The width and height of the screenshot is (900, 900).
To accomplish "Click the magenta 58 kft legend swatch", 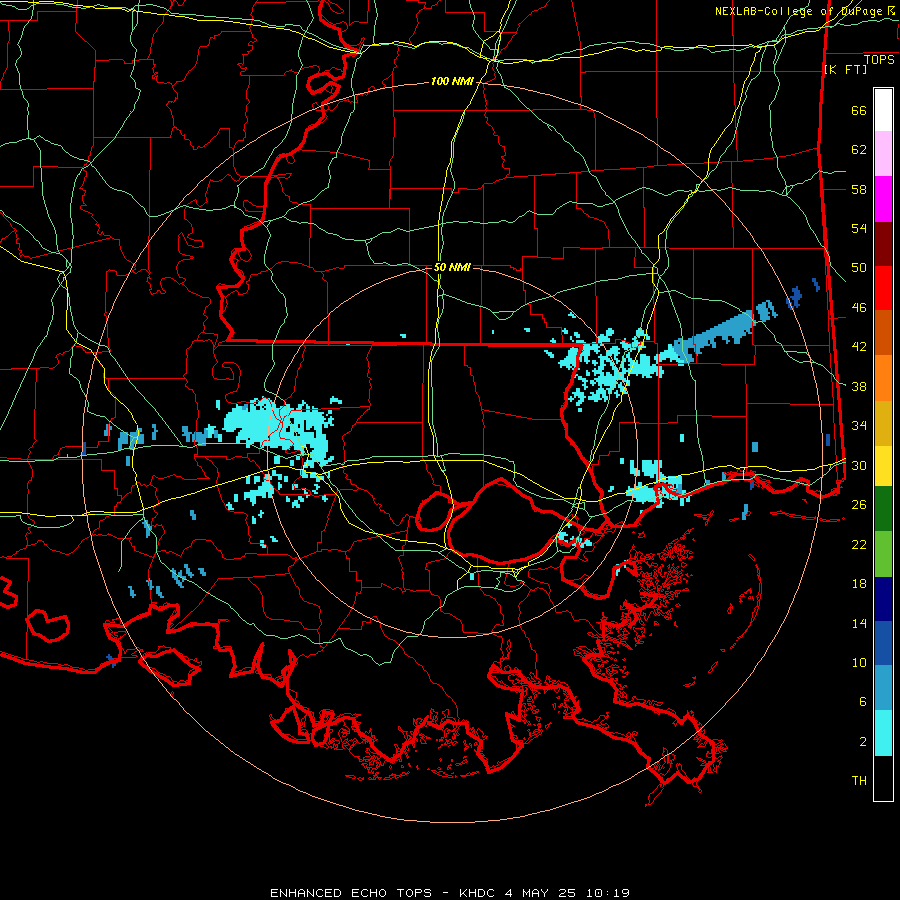I will (x=883, y=199).
